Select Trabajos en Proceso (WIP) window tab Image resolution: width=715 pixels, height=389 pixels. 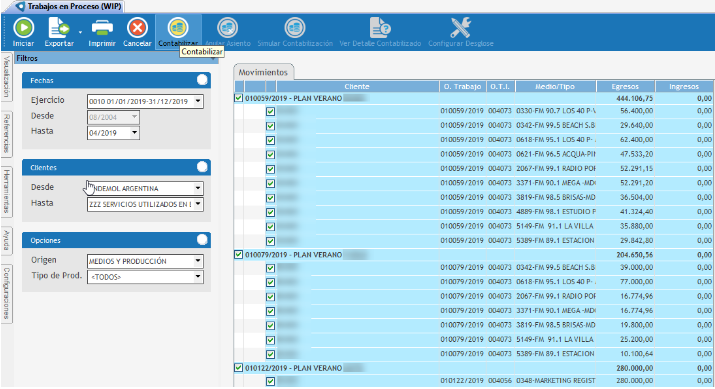click(69, 6)
